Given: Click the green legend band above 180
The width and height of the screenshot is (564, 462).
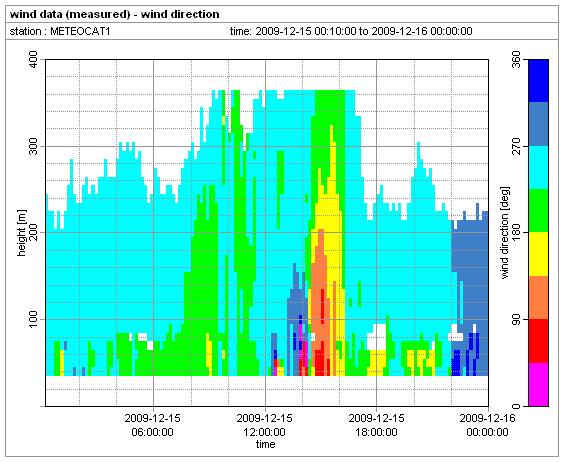Looking at the screenshot, I should pyautogui.click(x=538, y=211).
